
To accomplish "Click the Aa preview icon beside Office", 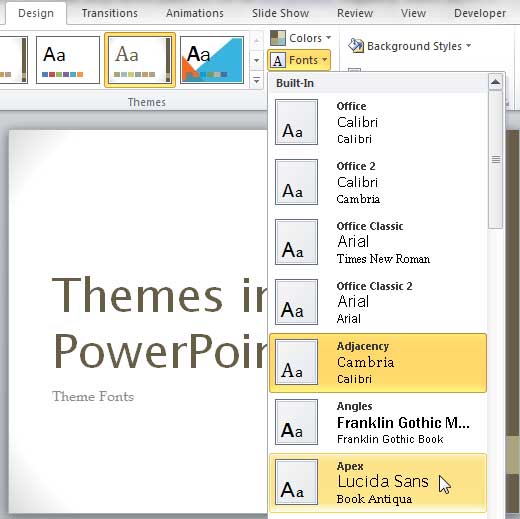I will coord(296,122).
